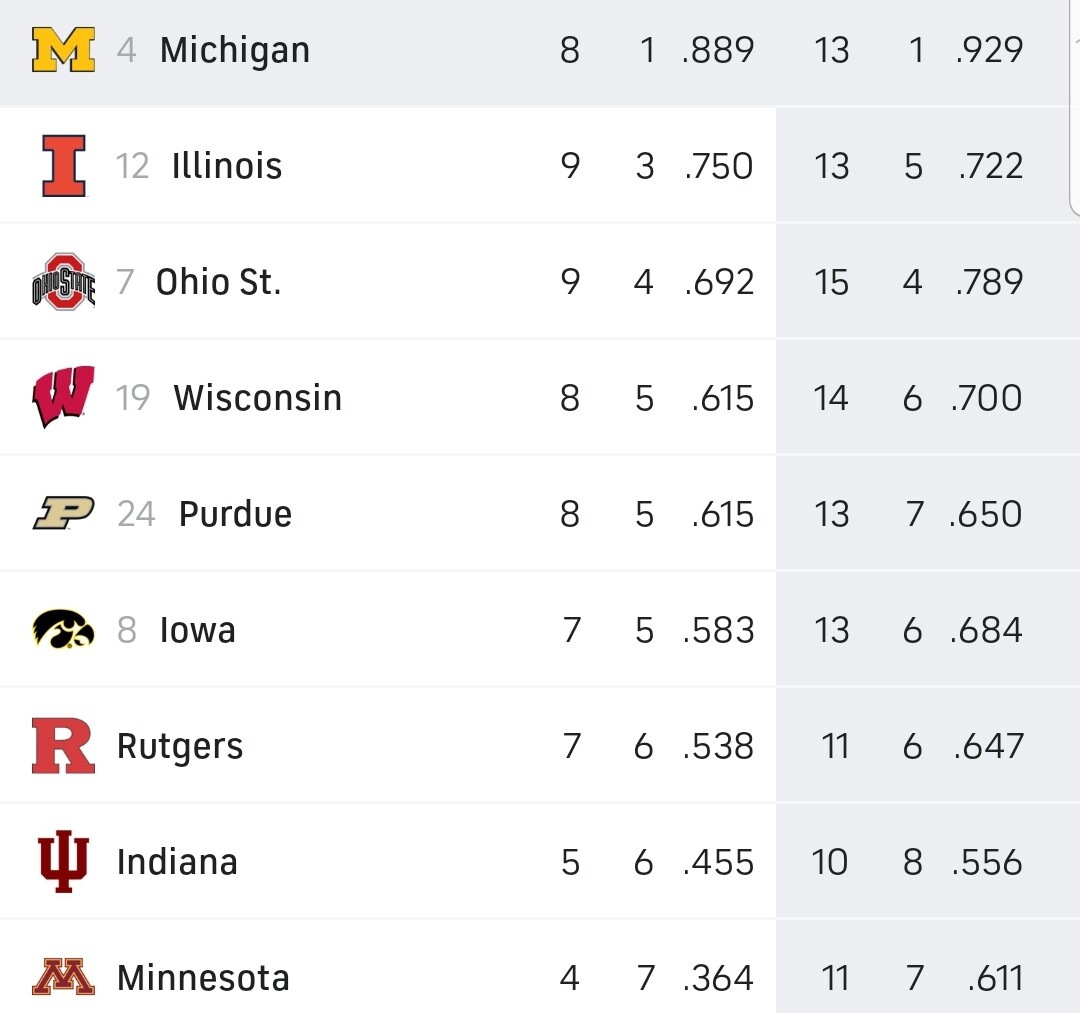Viewport: 1080px width, 1013px height.
Task: Tap the Iowa Hawkeye logo
Action: pyautogui.click(x=63, y=629)
